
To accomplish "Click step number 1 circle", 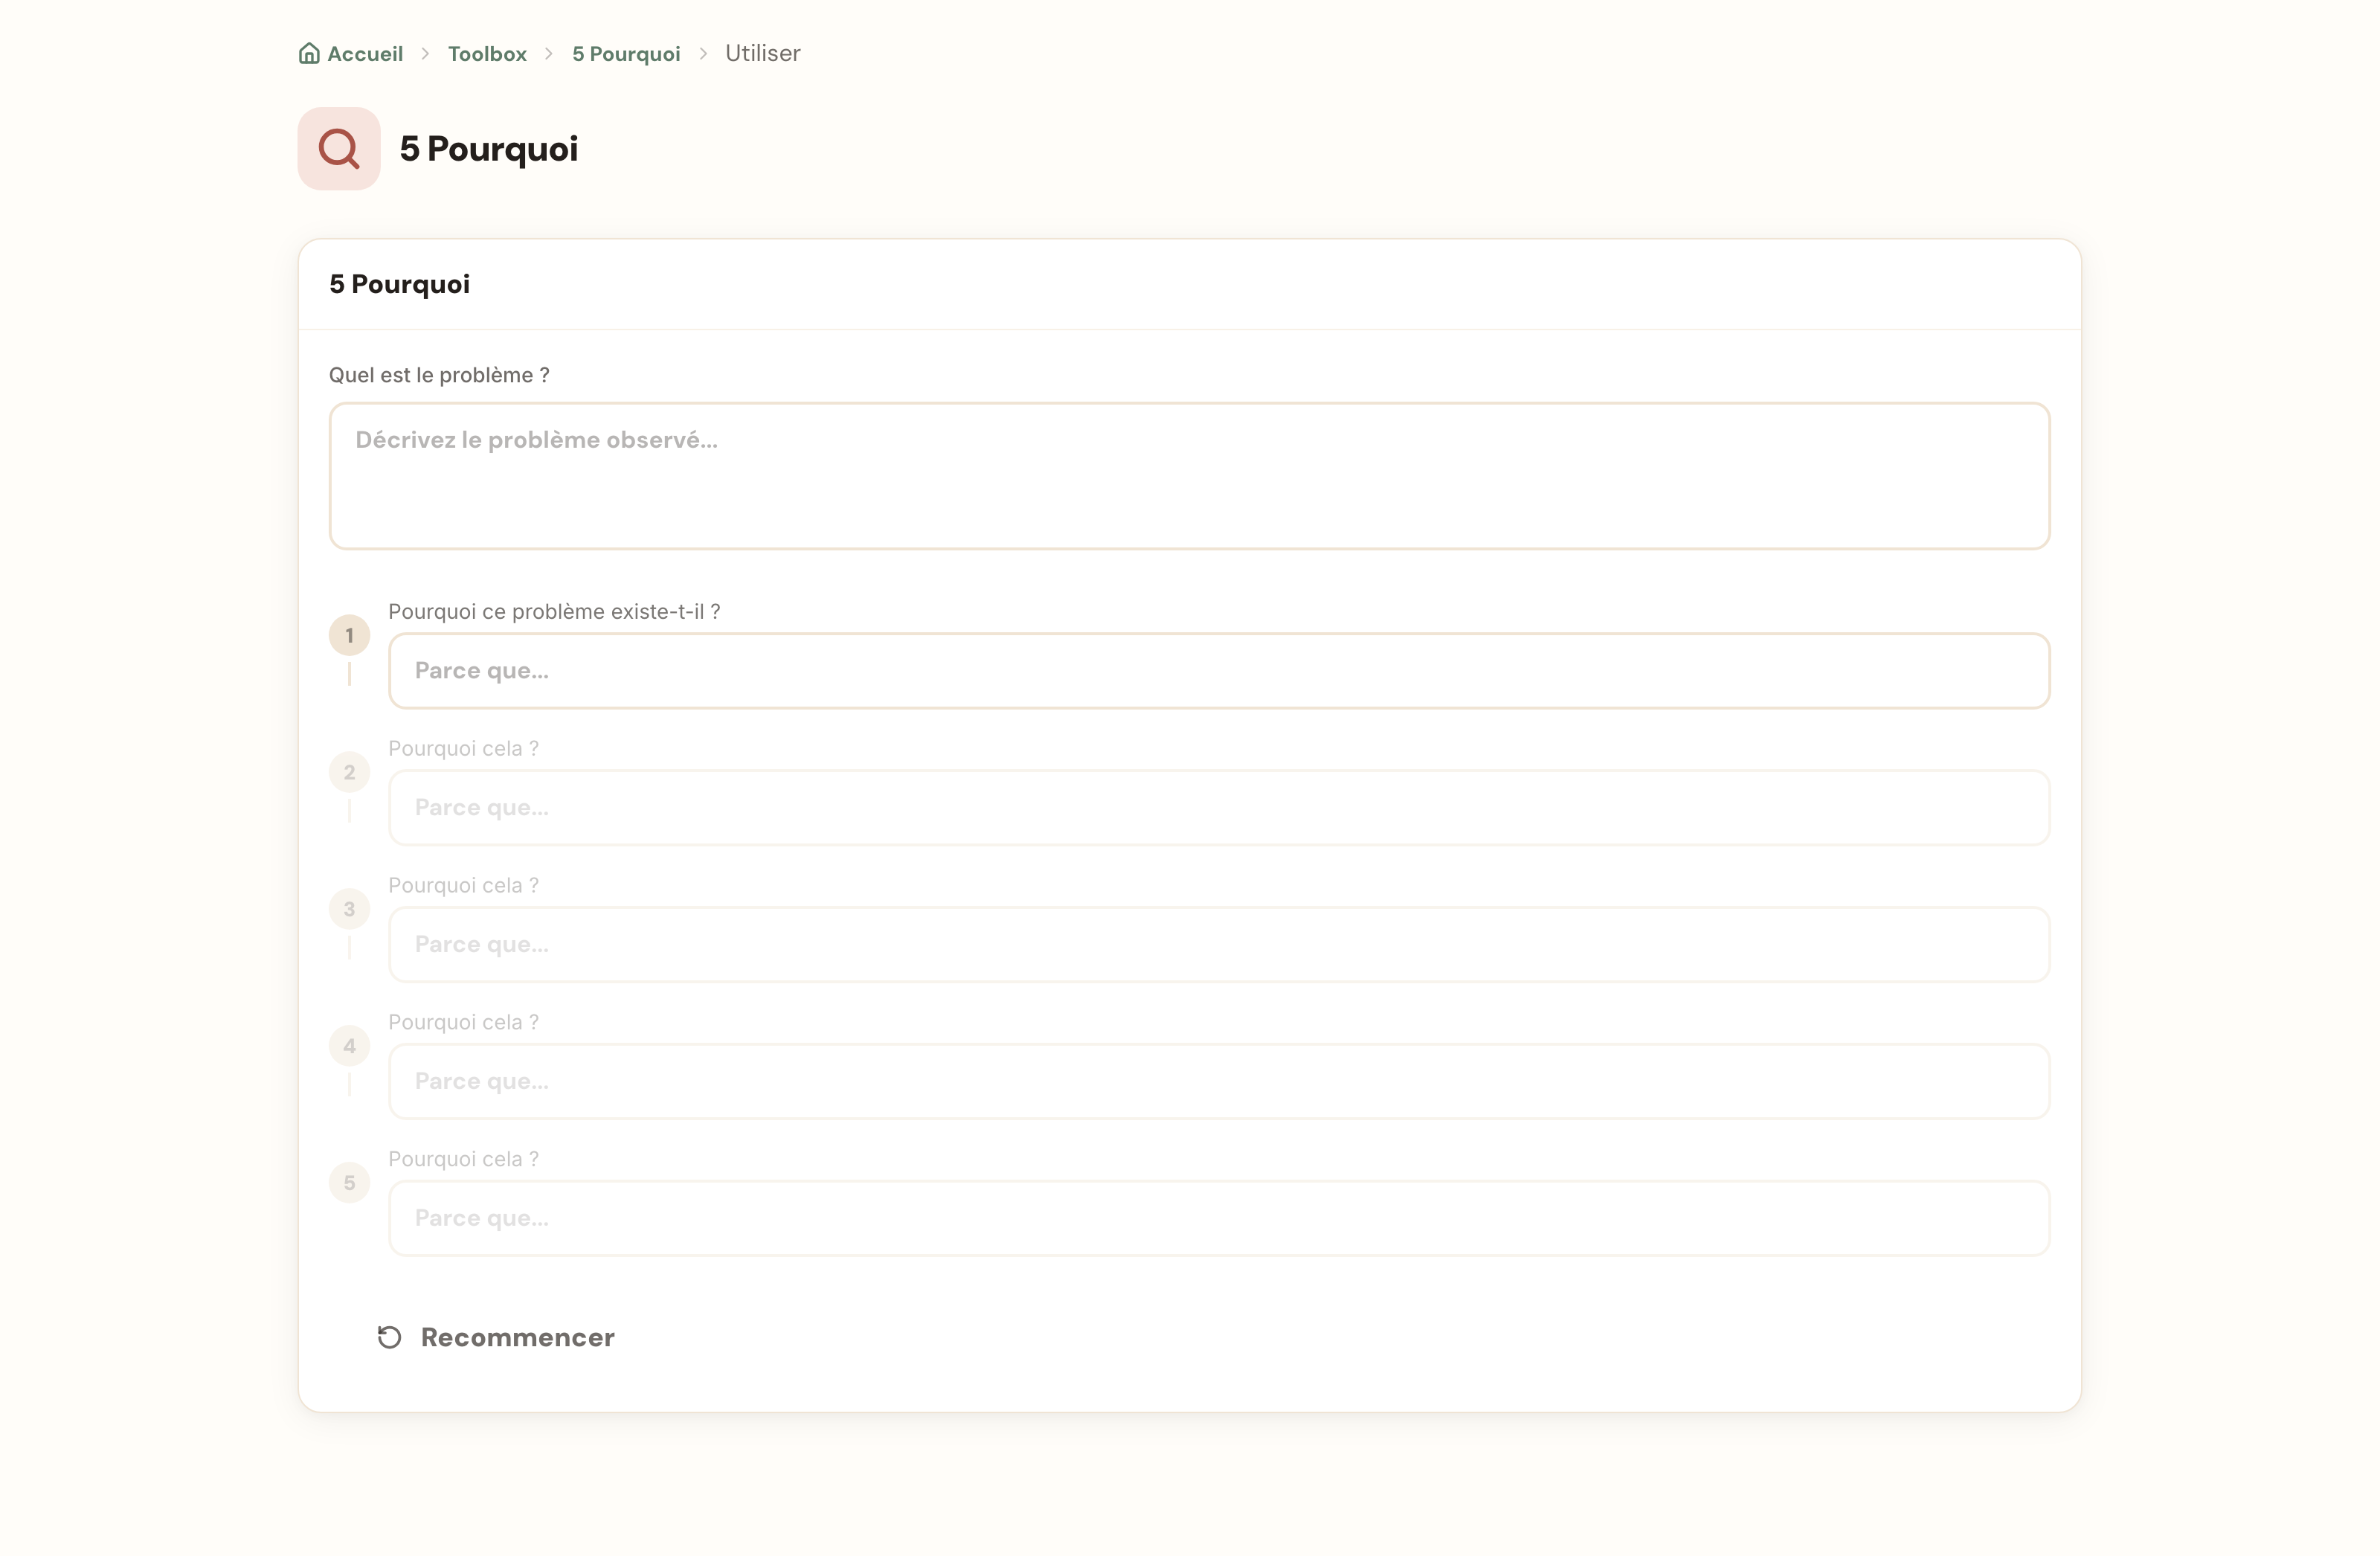I will click(x=350, y=636).
